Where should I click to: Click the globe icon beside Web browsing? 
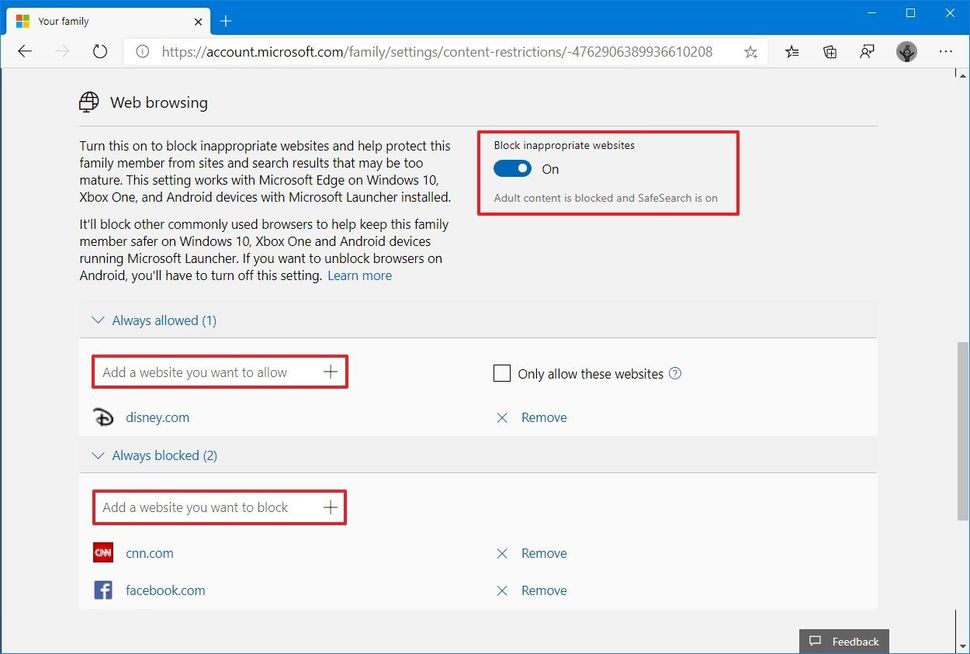click(x=89, y=102)
